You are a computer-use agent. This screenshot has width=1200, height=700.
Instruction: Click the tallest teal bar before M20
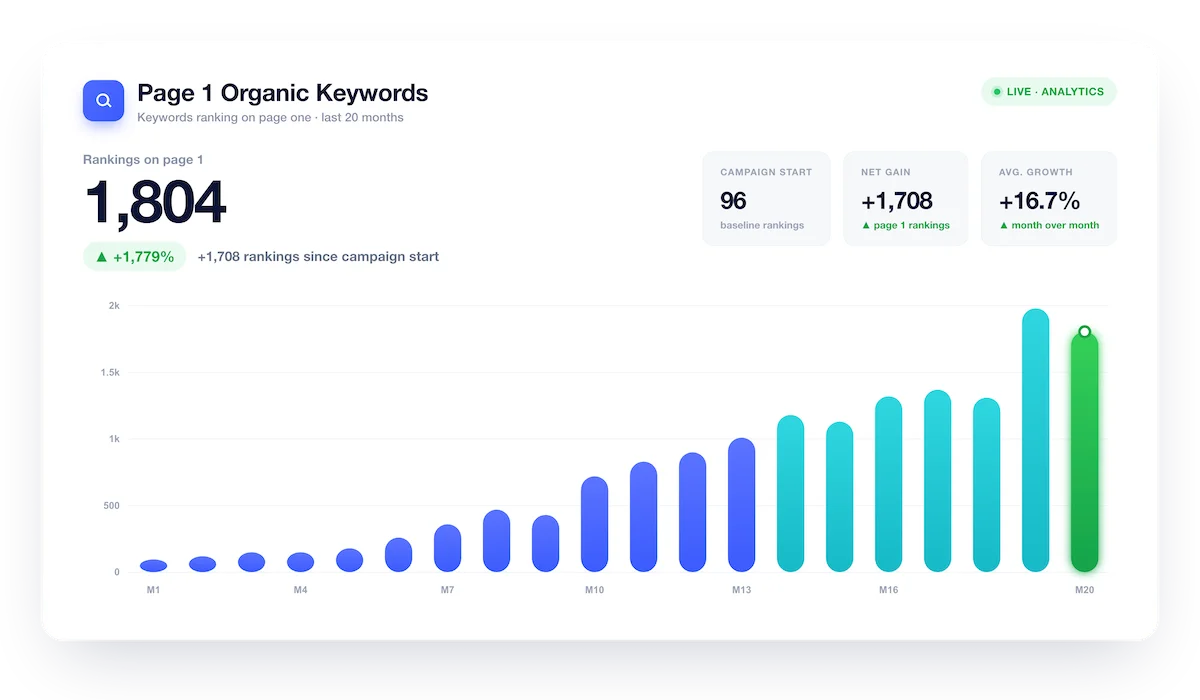pos(1036,440)
